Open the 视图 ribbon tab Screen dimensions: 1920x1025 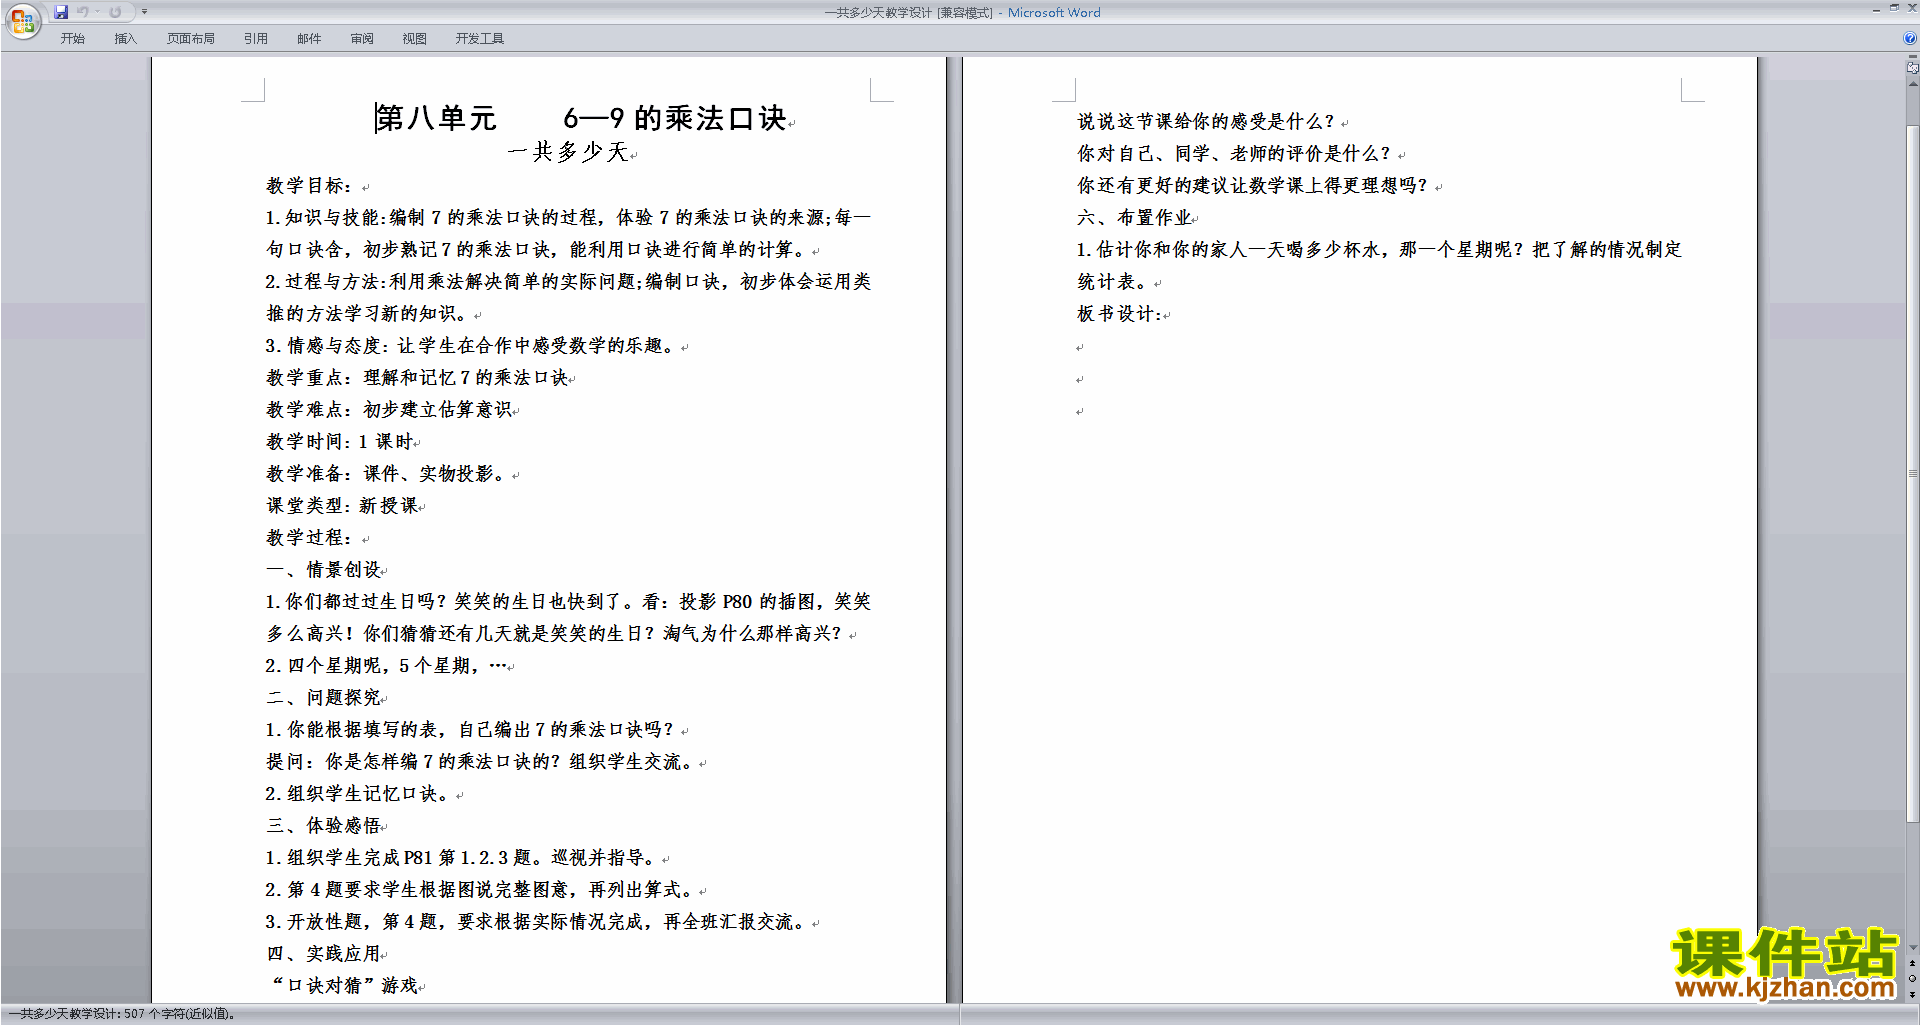click(x=415, y=38)
